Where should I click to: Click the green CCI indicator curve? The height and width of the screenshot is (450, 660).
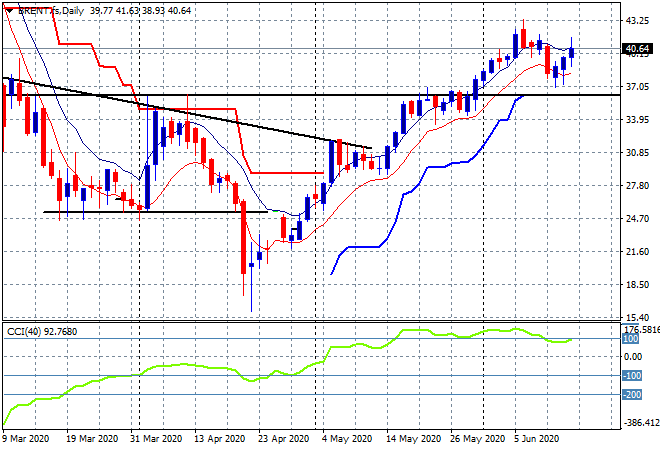(x=286, y=372)
